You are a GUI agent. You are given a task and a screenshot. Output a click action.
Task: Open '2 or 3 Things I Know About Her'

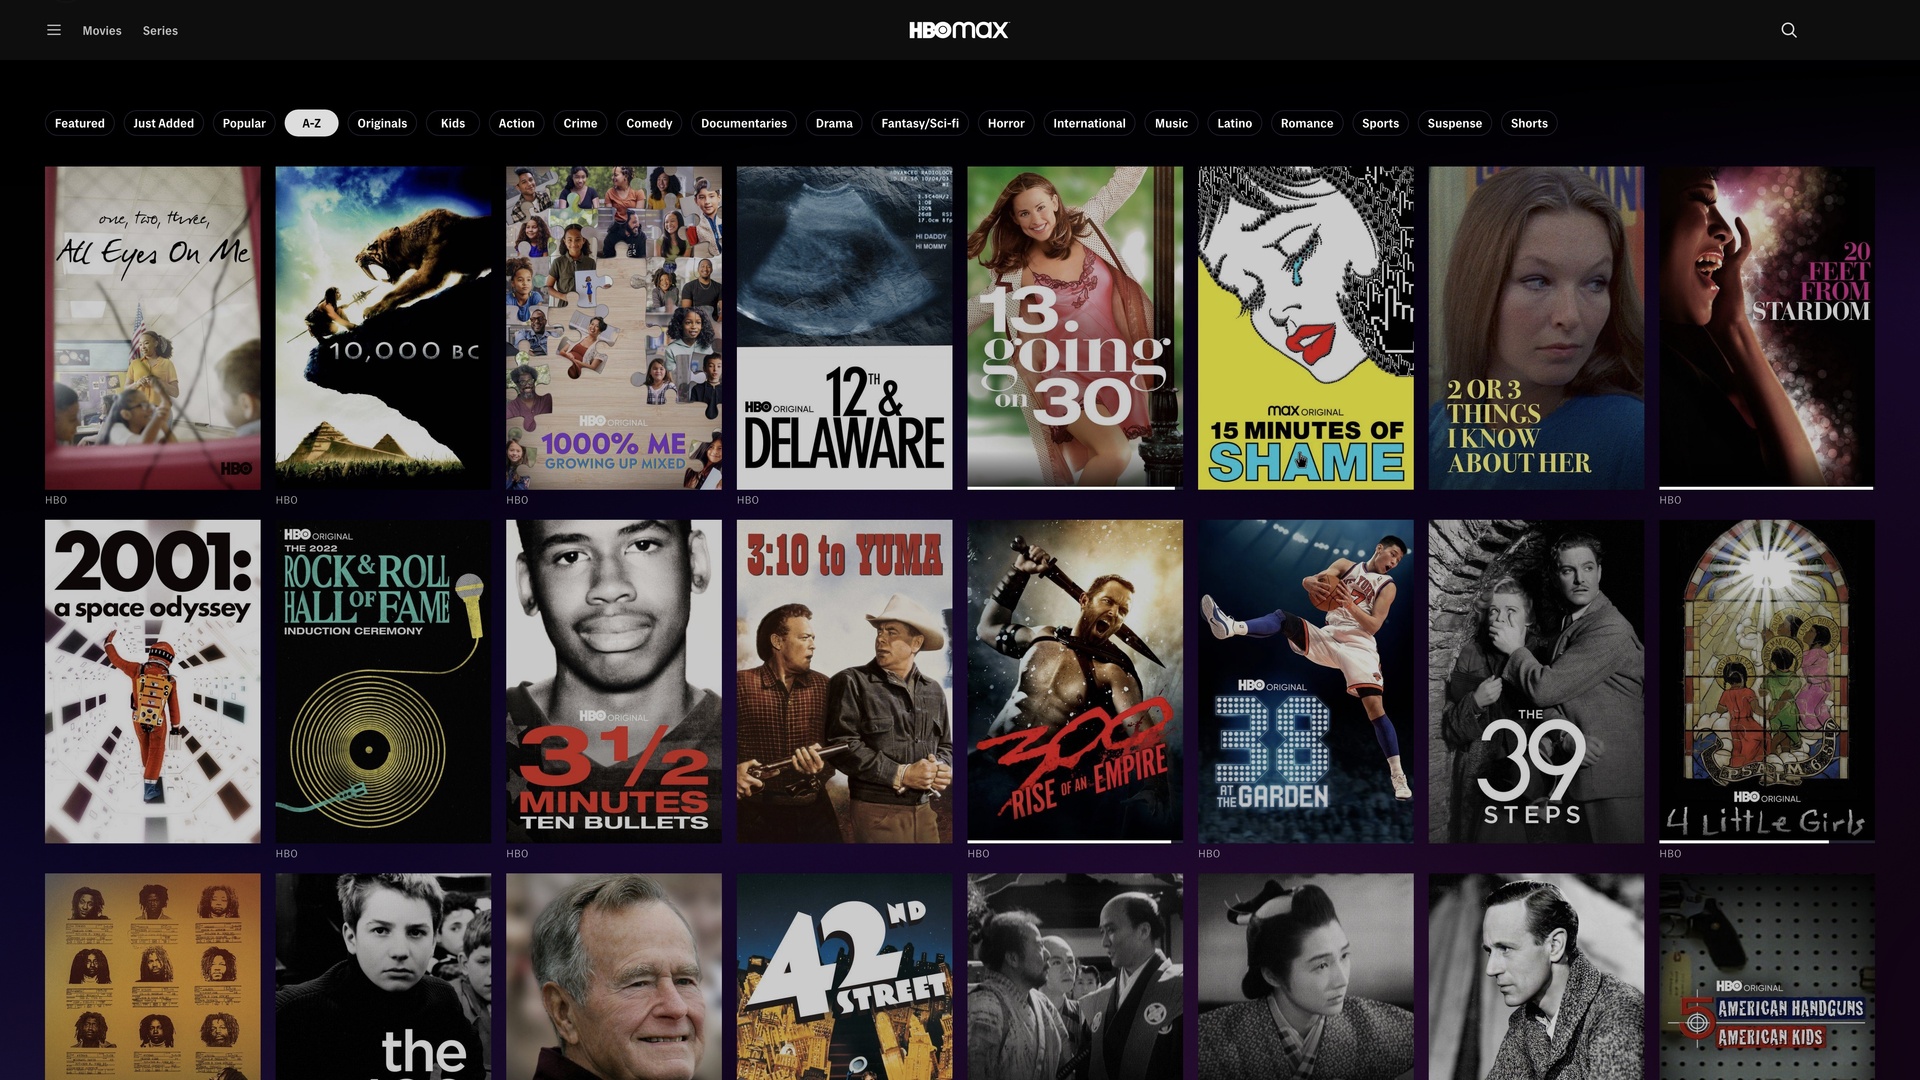pos(1537,328)
